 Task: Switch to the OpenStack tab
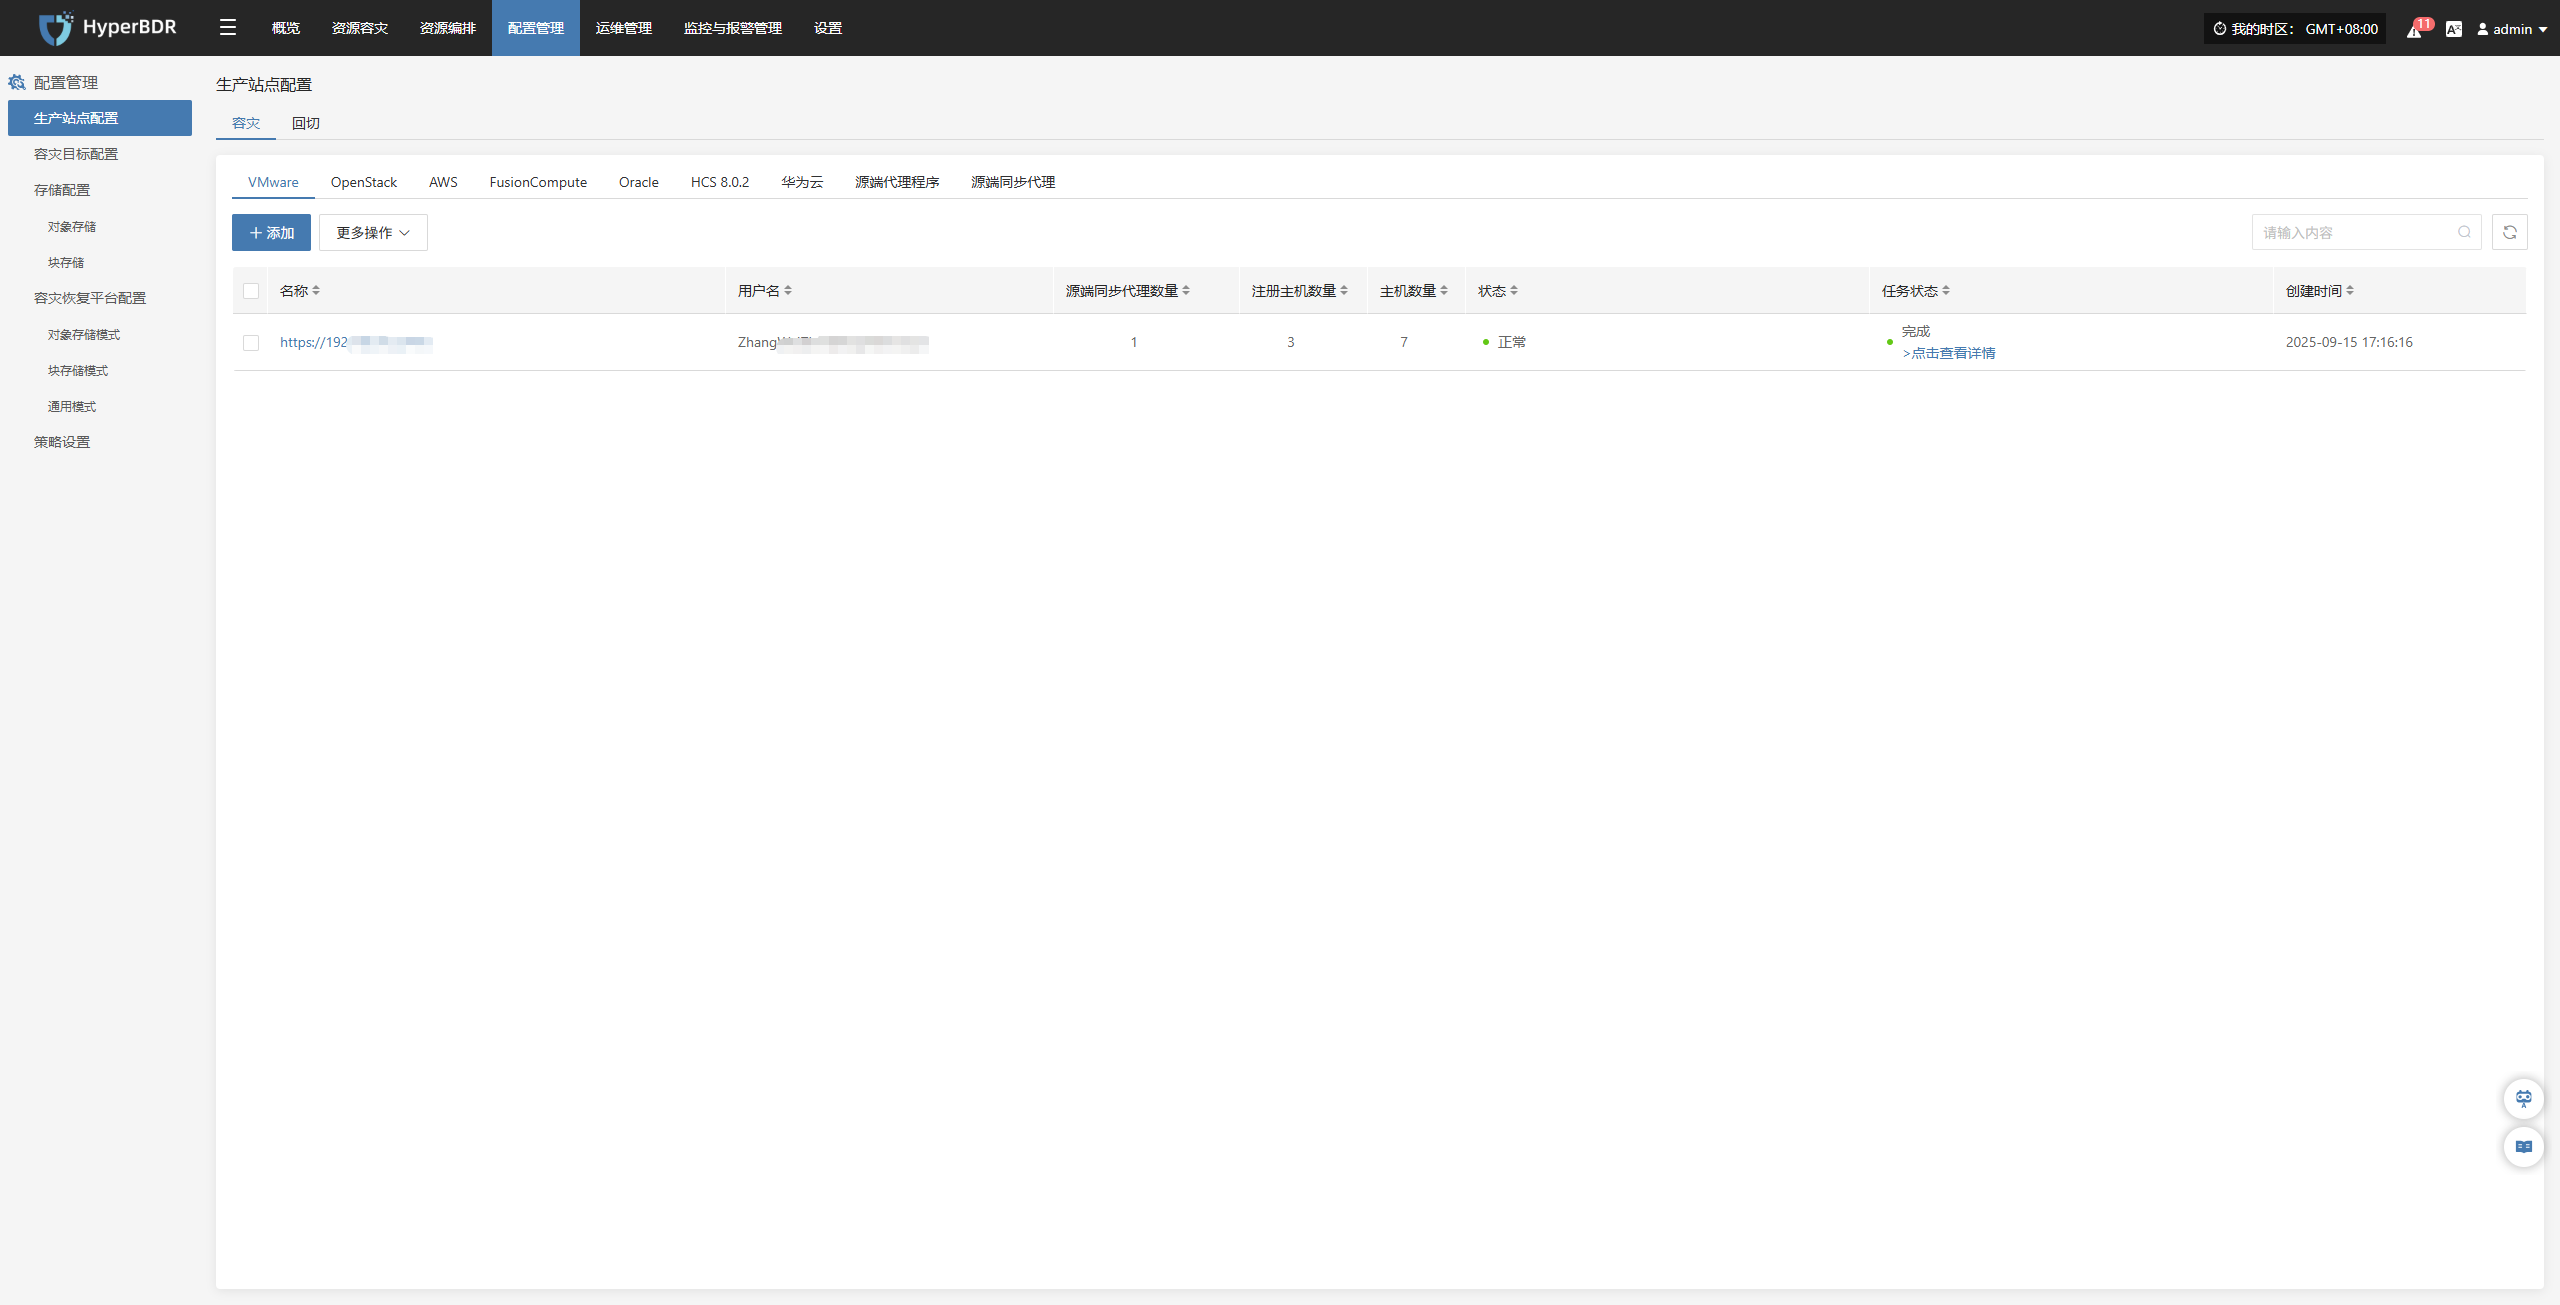(364, 182)
